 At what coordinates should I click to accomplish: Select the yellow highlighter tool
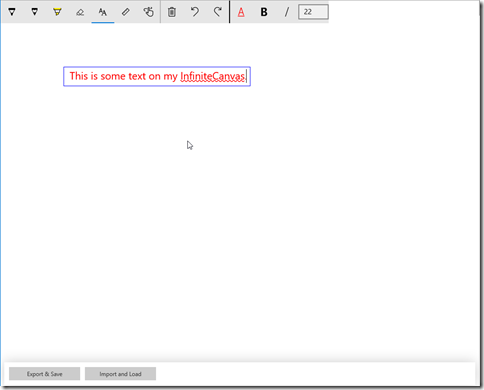[x=57, y=12]
